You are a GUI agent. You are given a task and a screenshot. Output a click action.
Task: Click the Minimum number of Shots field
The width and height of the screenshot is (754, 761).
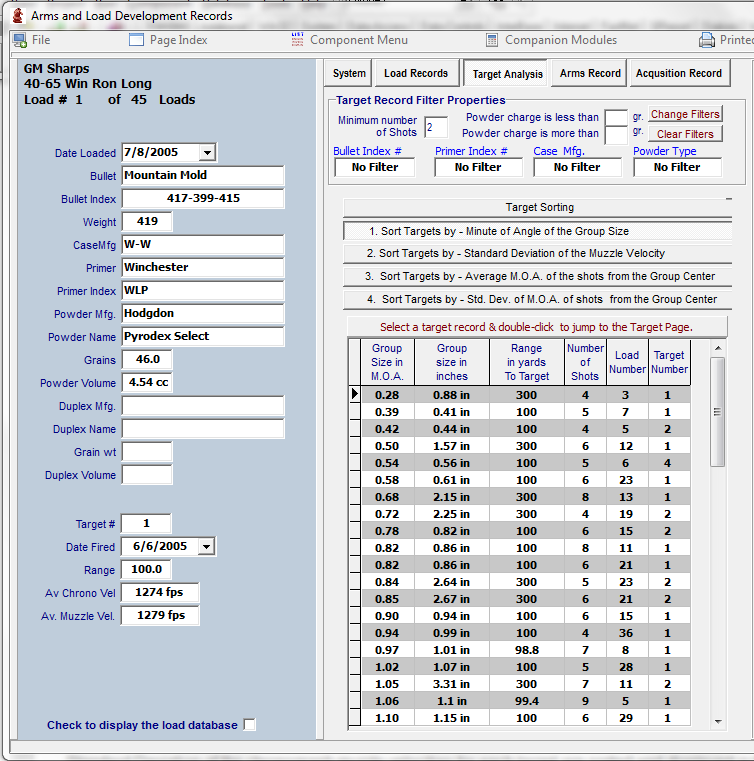[x=436, y=127]
